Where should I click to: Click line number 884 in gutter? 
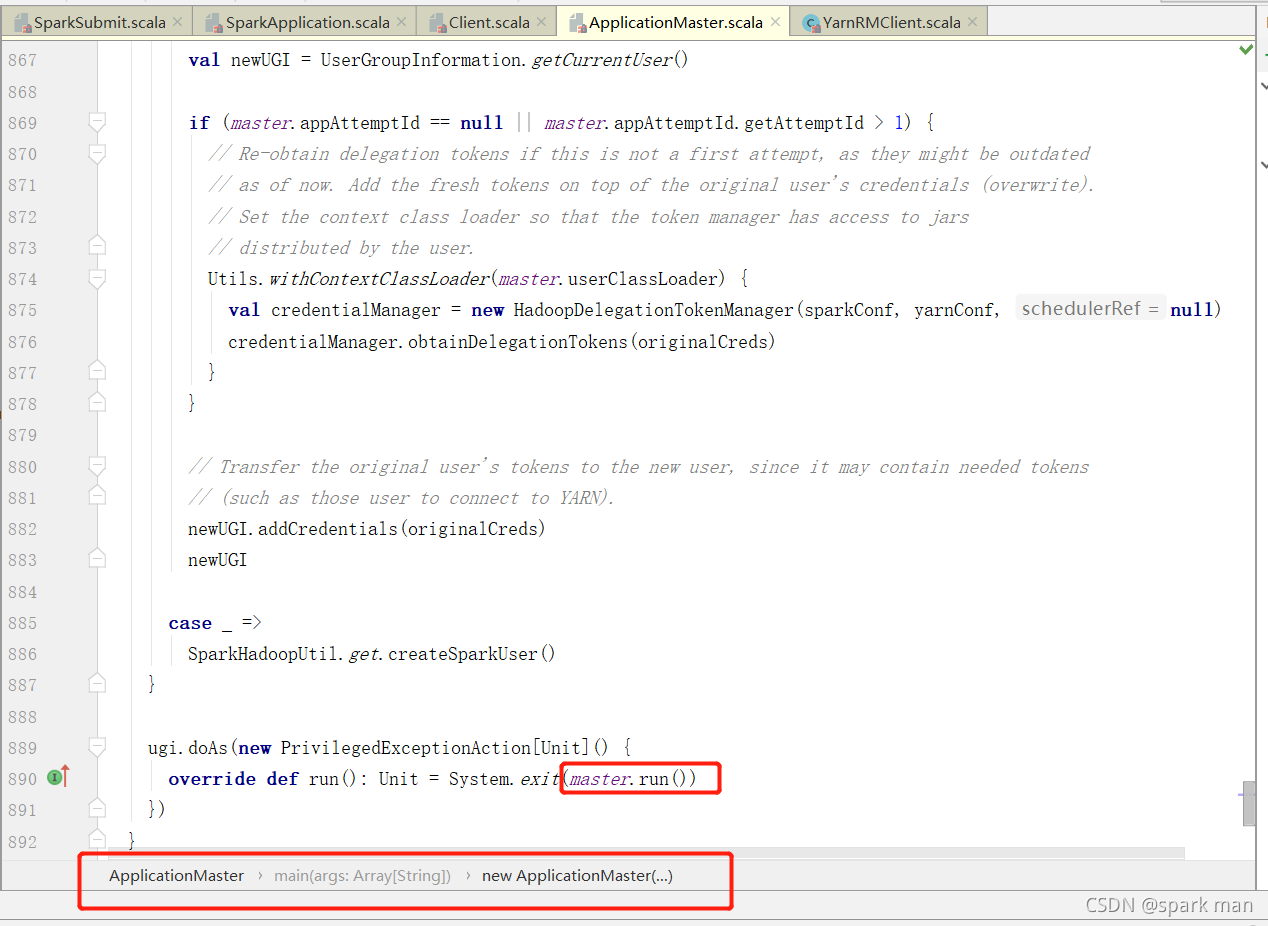tap(22, 591)
